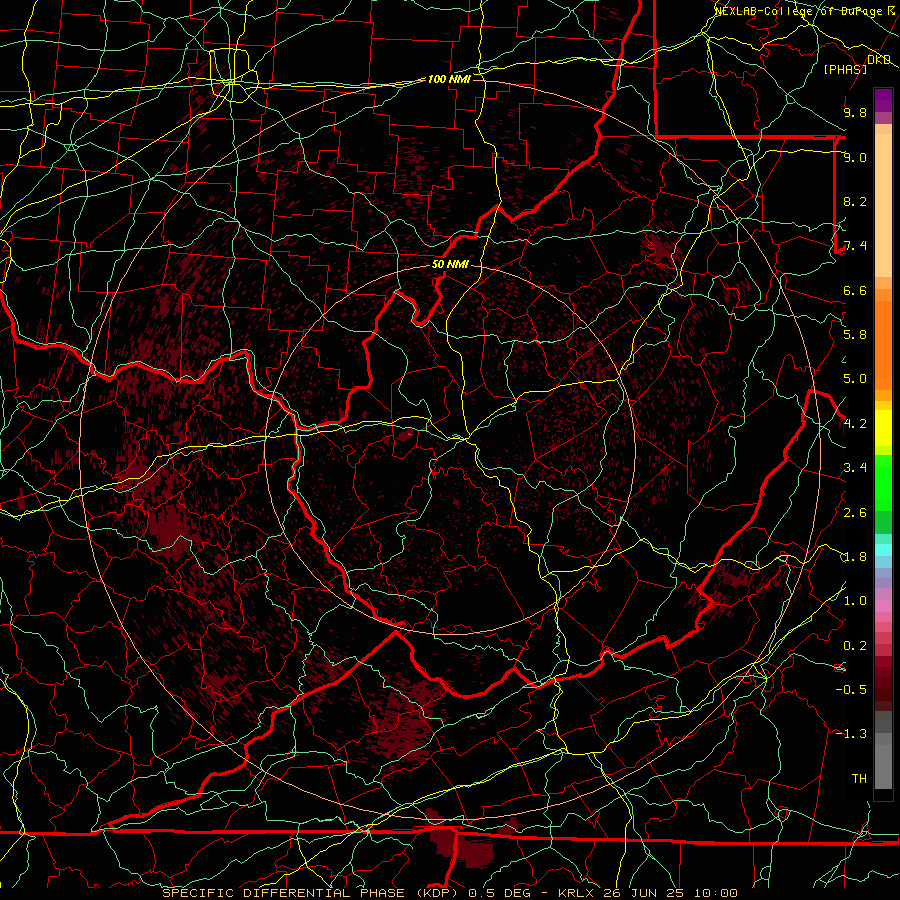Screen dimensions: 900x900
Task: Pick the peach color bar segment
Action: (x=883, y=205)
